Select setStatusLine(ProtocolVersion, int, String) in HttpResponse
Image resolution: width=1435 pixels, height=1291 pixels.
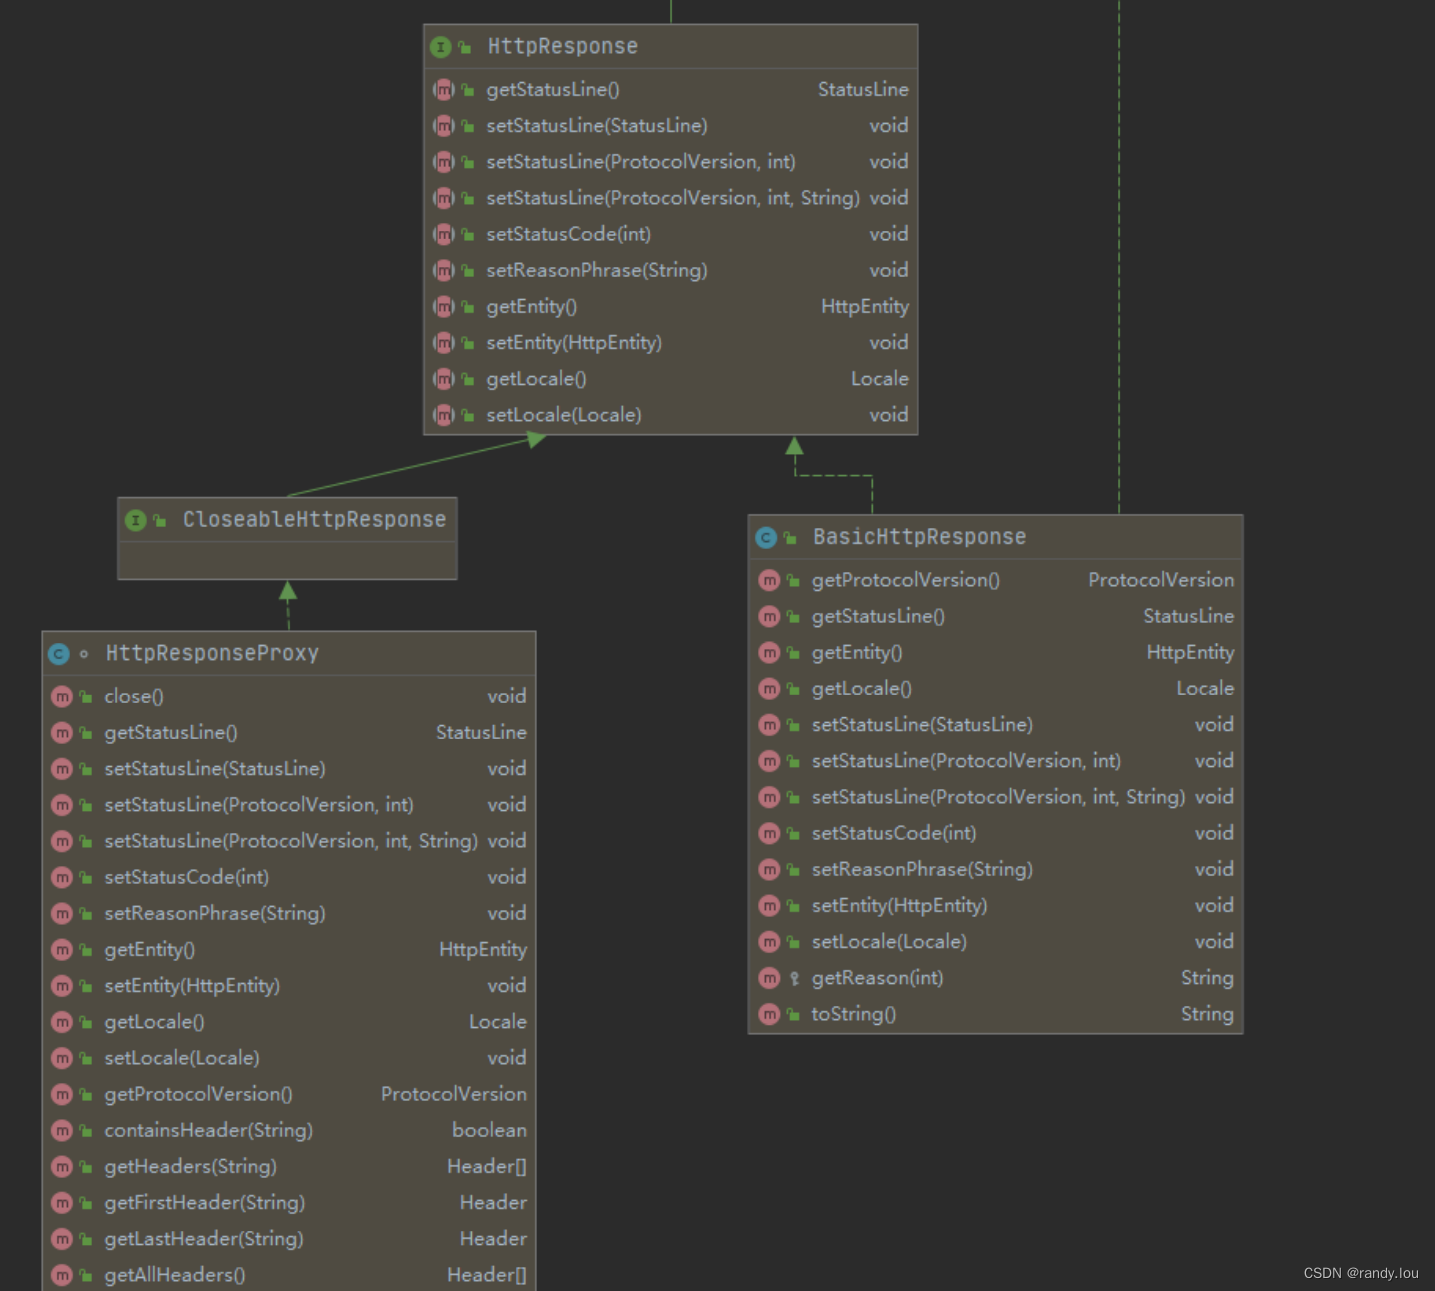point(673,198)
